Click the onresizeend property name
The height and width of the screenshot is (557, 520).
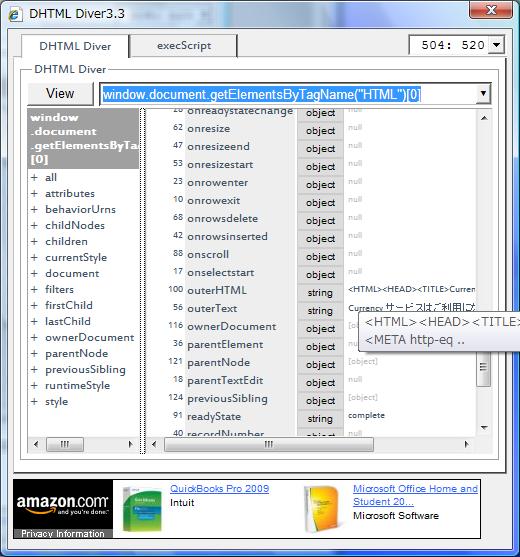218,146
